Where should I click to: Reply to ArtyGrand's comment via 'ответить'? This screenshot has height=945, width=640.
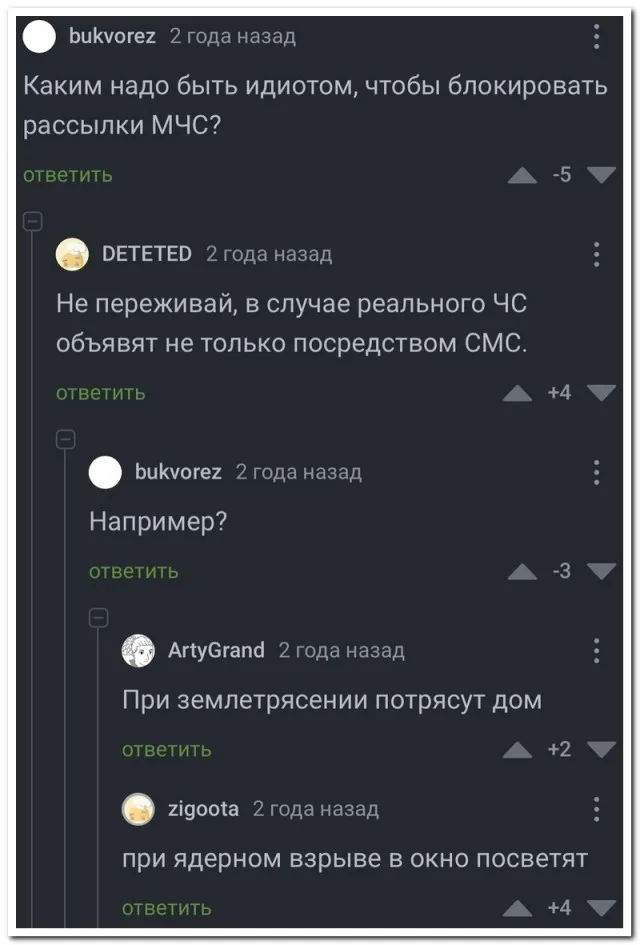click(167, 750)
